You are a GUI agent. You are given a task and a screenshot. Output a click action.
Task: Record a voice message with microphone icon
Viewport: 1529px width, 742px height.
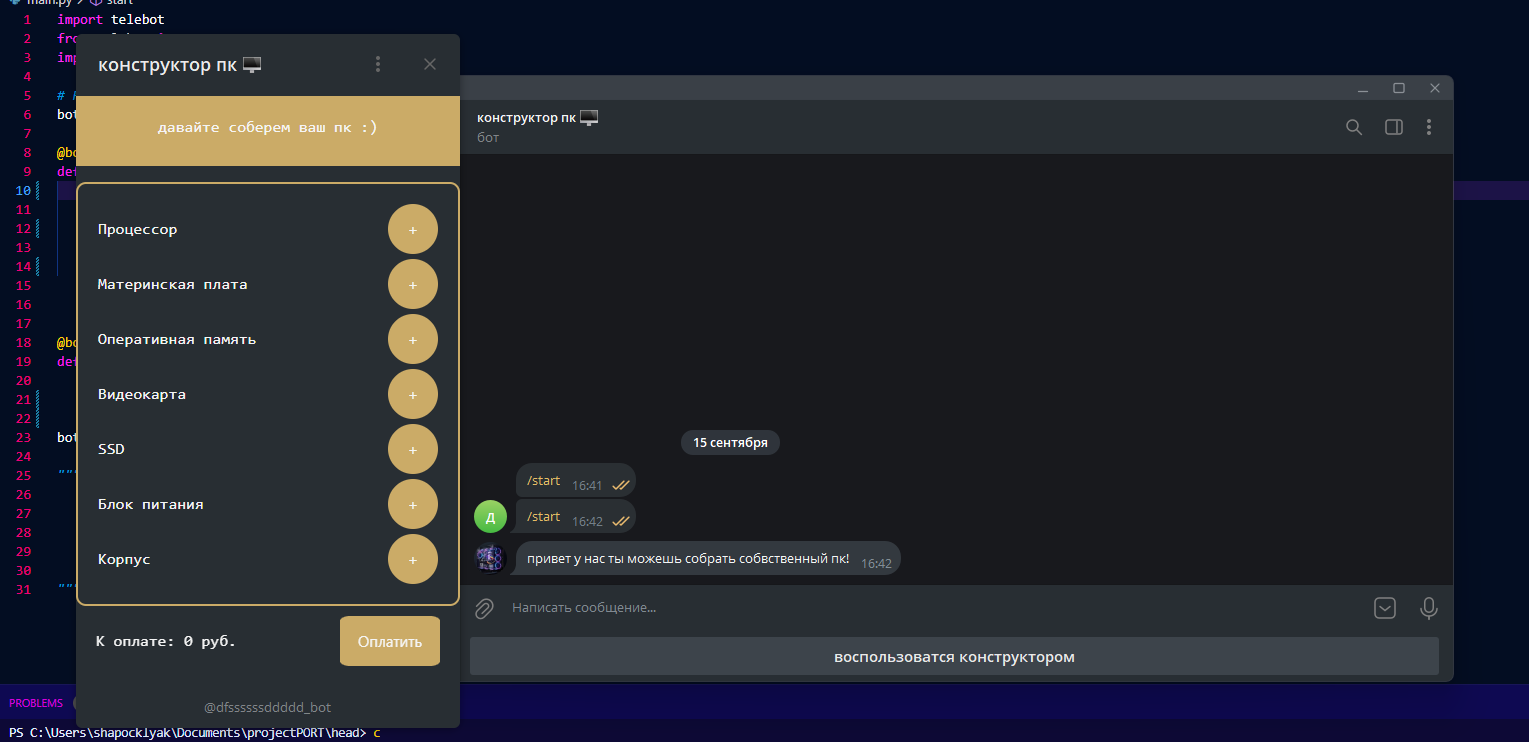click(x=1429, y=608)
